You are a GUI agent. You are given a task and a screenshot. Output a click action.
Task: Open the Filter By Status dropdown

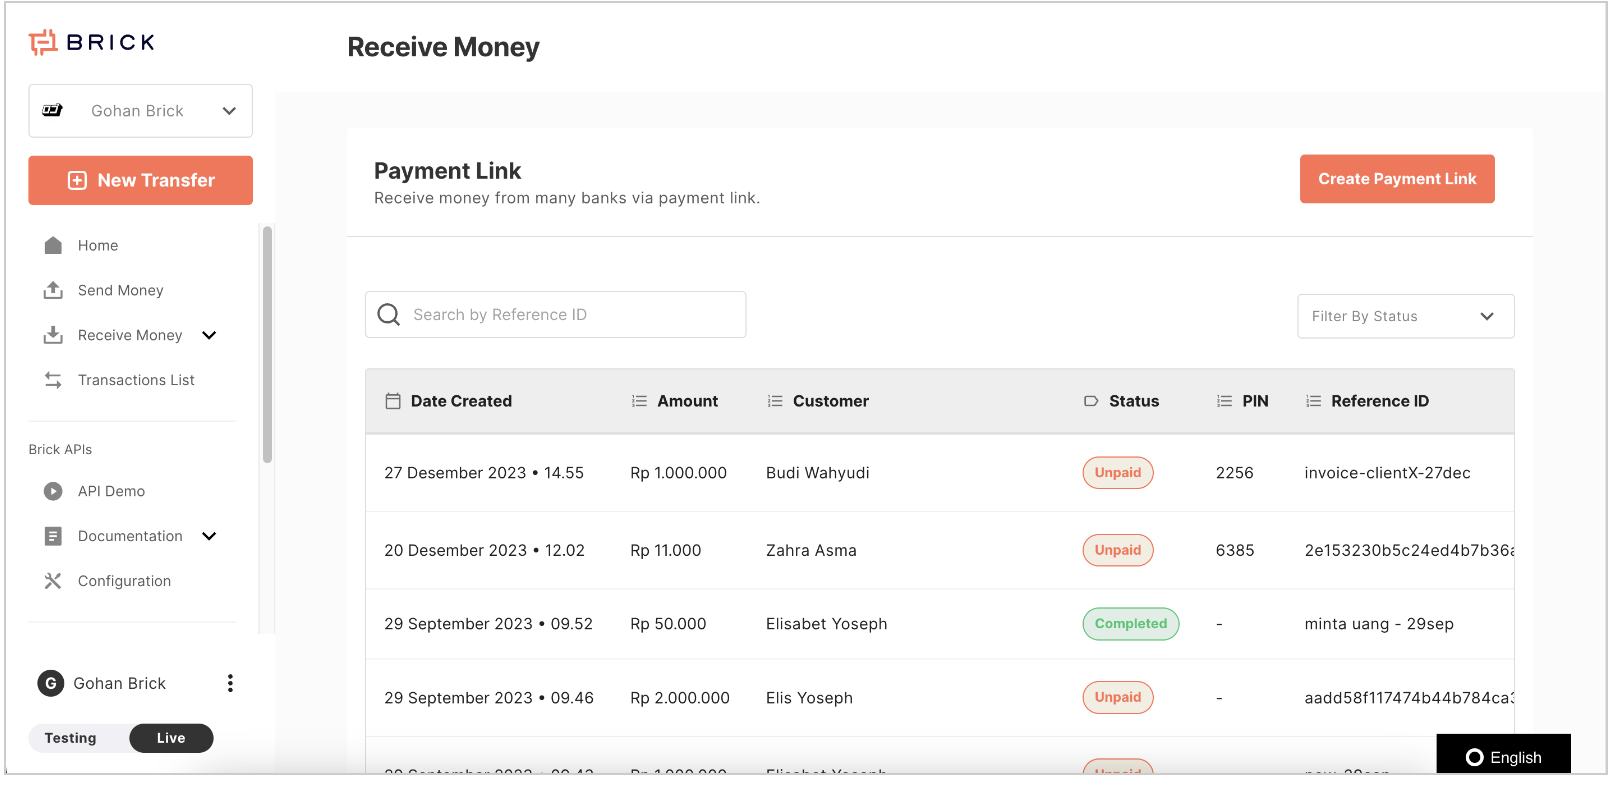point(1405,316)
